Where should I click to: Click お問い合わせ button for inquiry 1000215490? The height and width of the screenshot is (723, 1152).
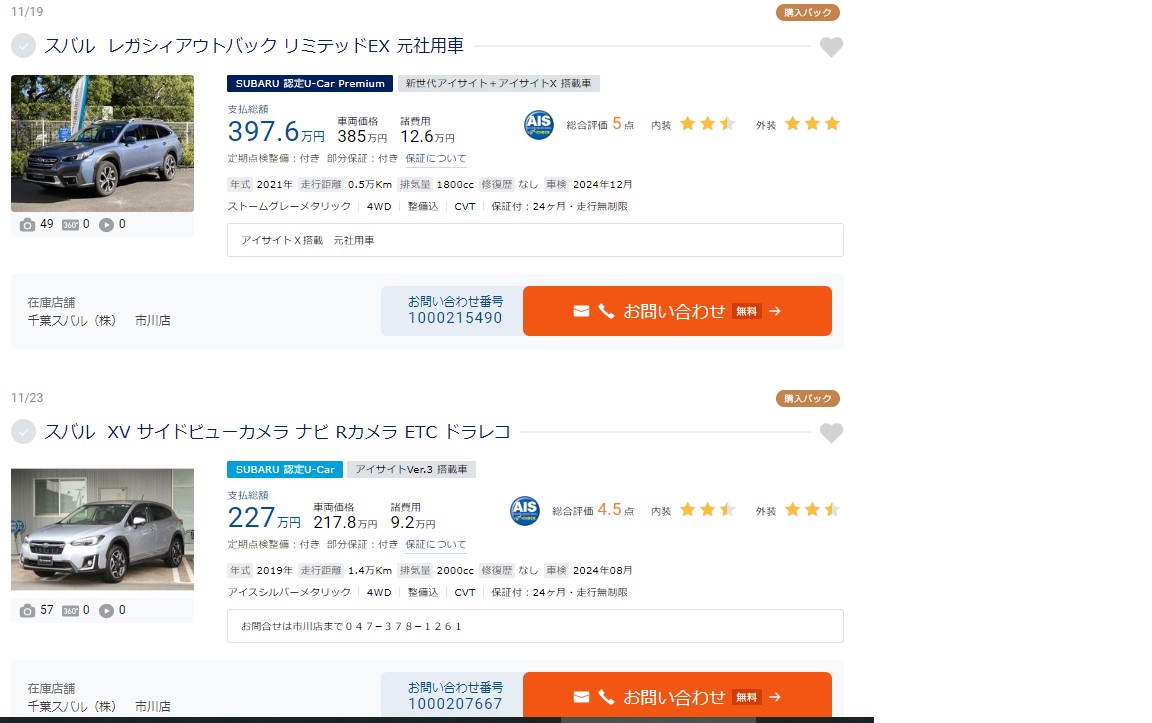[x=677, y=311]
